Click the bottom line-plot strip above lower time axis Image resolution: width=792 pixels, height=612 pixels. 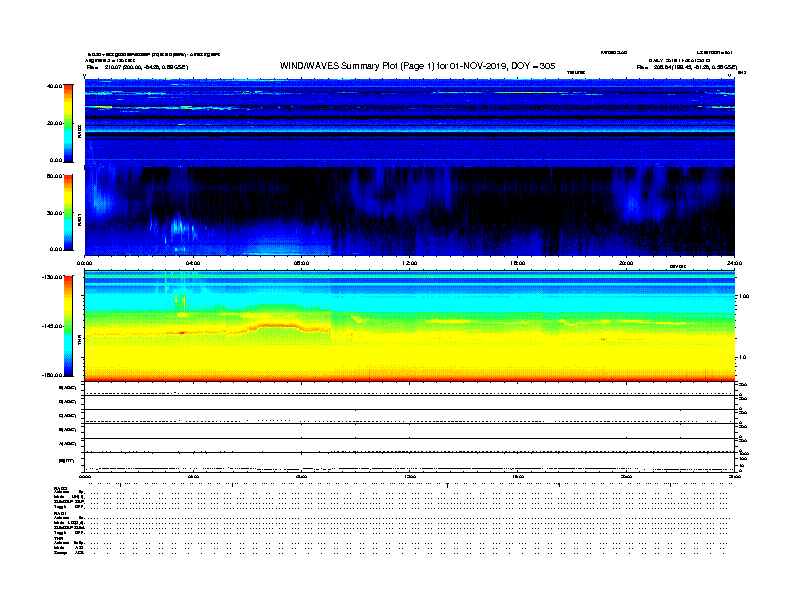(410, 462)
